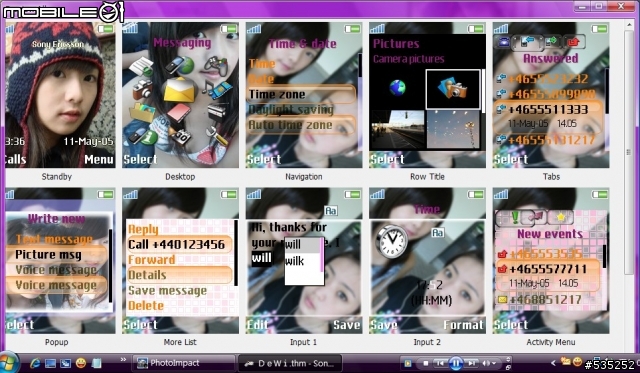Click the wrench settings icon in Desktop preview
The image size is (640, 373).
(216, 135)
